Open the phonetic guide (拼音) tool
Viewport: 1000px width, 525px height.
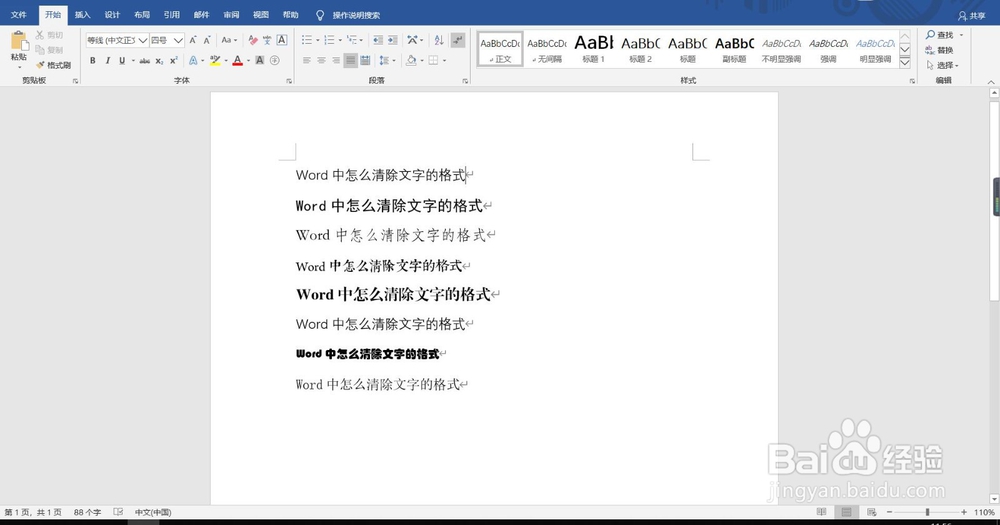(x=267, y=40)
